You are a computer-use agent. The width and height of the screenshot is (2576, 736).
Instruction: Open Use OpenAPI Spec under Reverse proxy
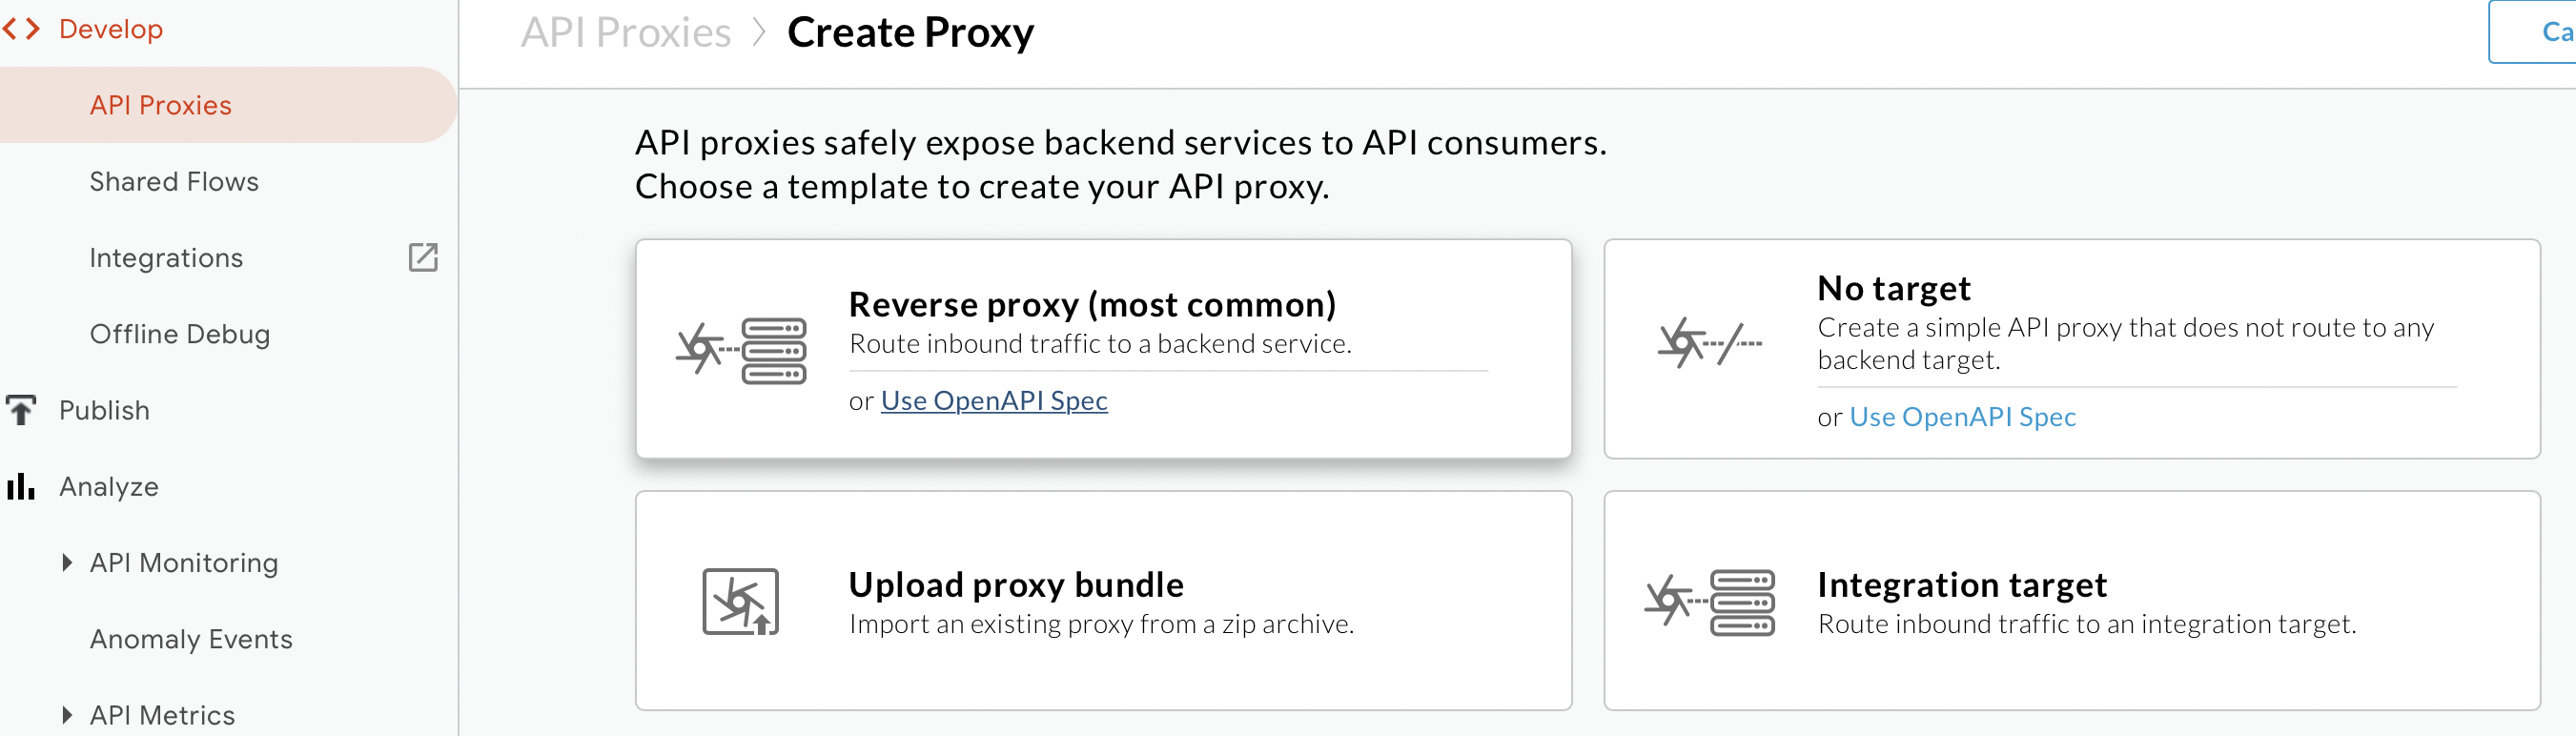pos(994,400)
